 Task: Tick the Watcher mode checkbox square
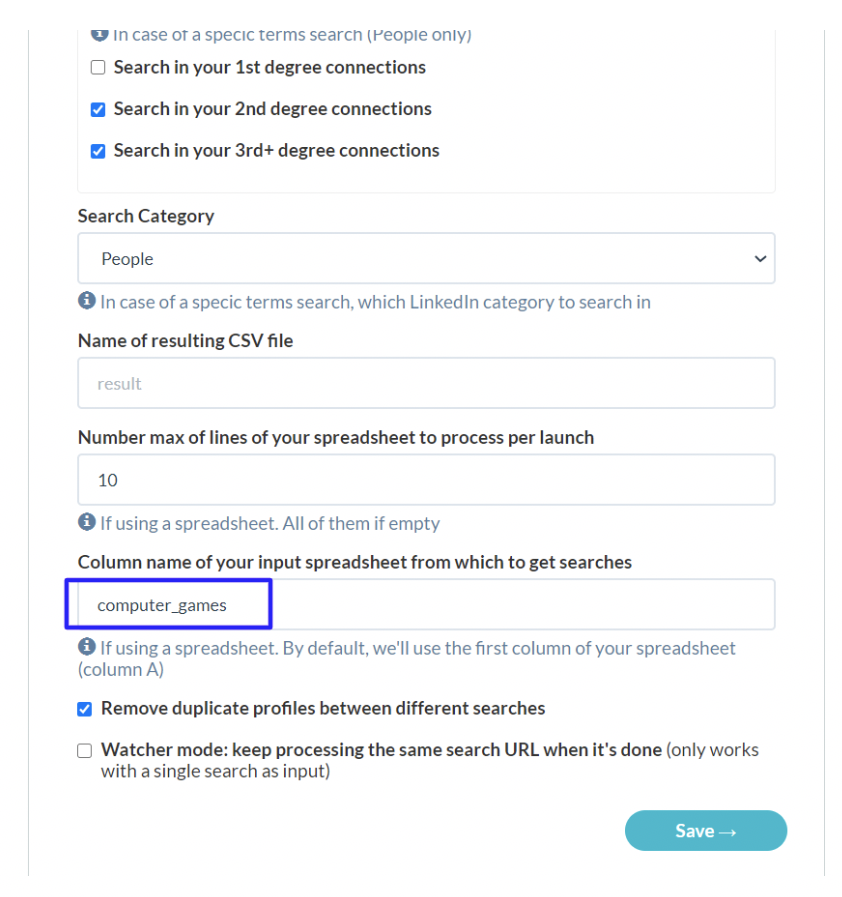coord(85,751)
